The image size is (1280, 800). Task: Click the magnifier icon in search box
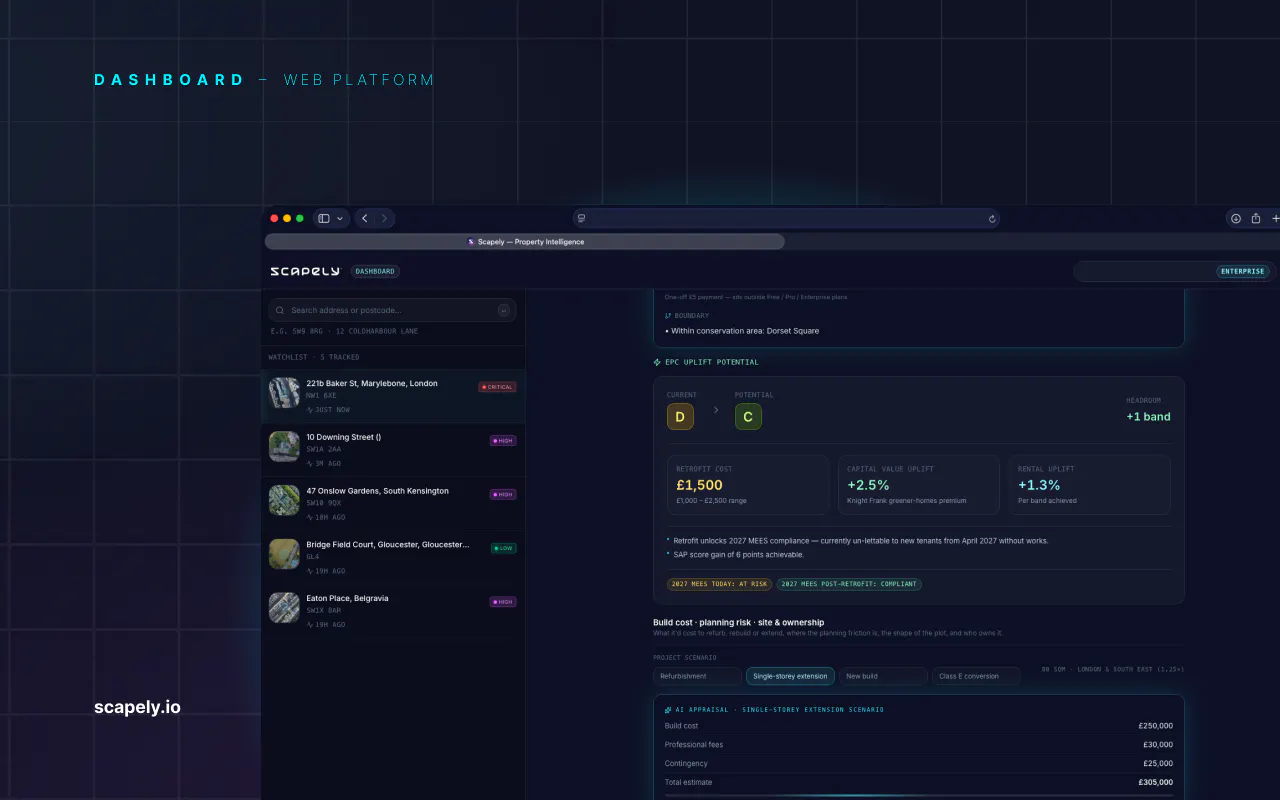tap(280, 310)
